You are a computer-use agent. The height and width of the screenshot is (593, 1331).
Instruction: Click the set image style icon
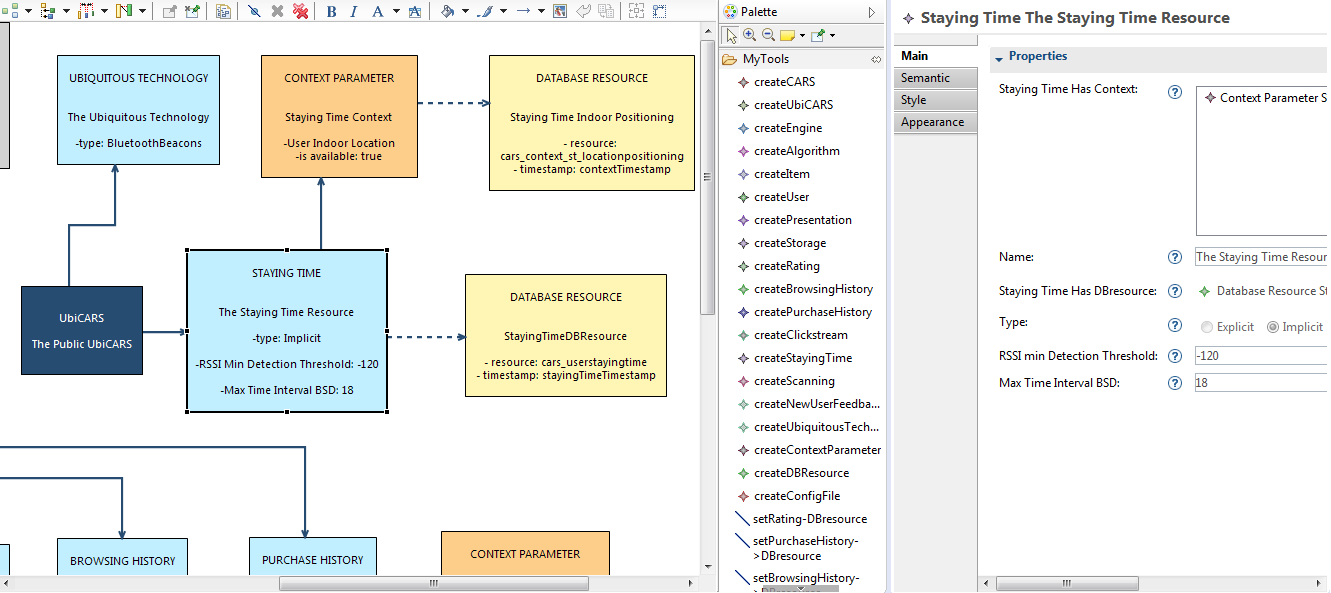(559, 11)
